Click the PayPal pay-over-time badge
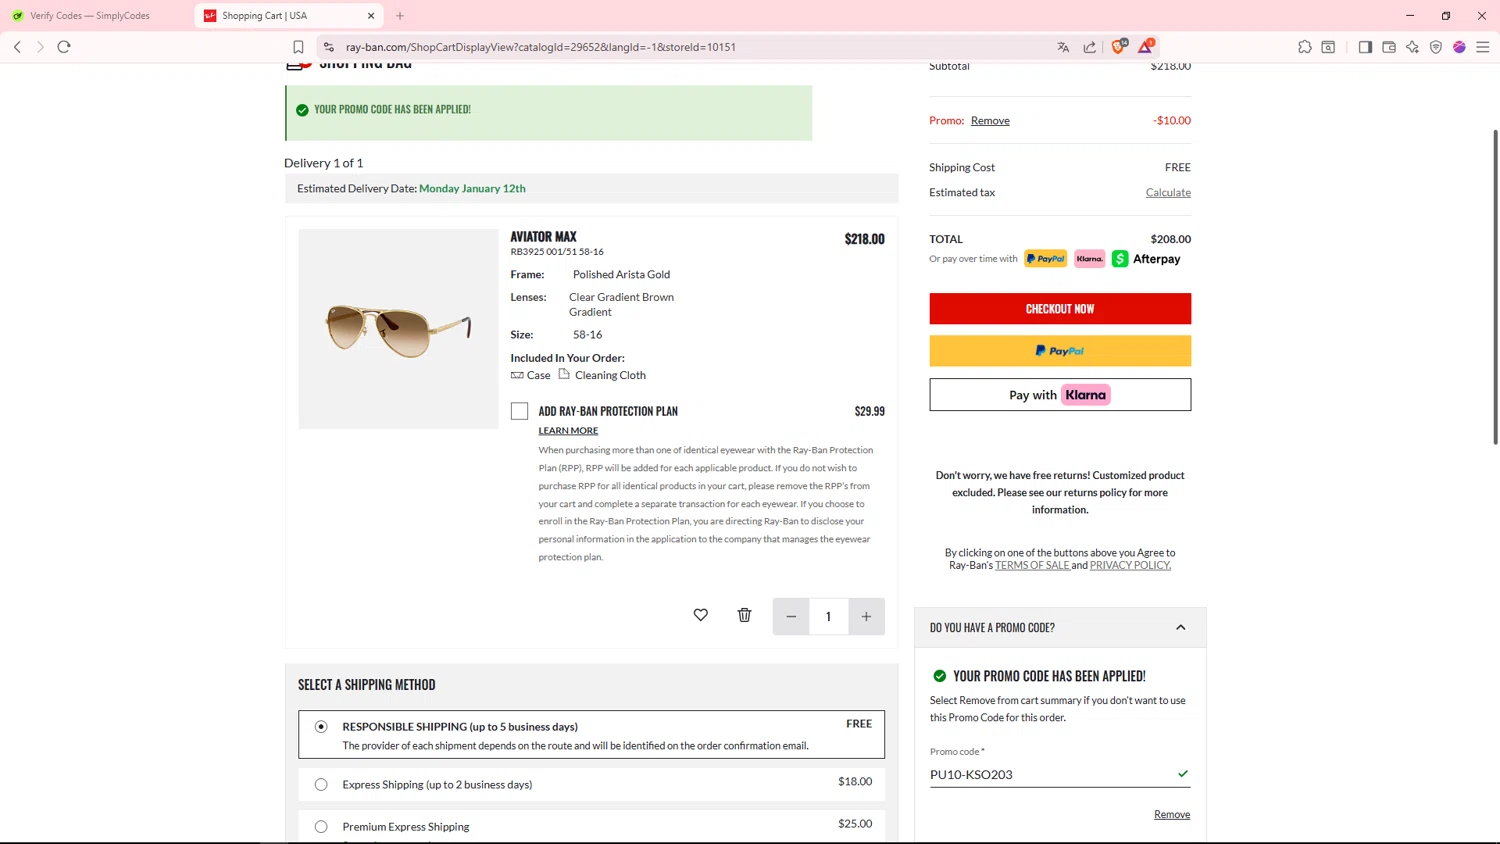Viewport: 1500px width, 844px height. pos(1045,259)
